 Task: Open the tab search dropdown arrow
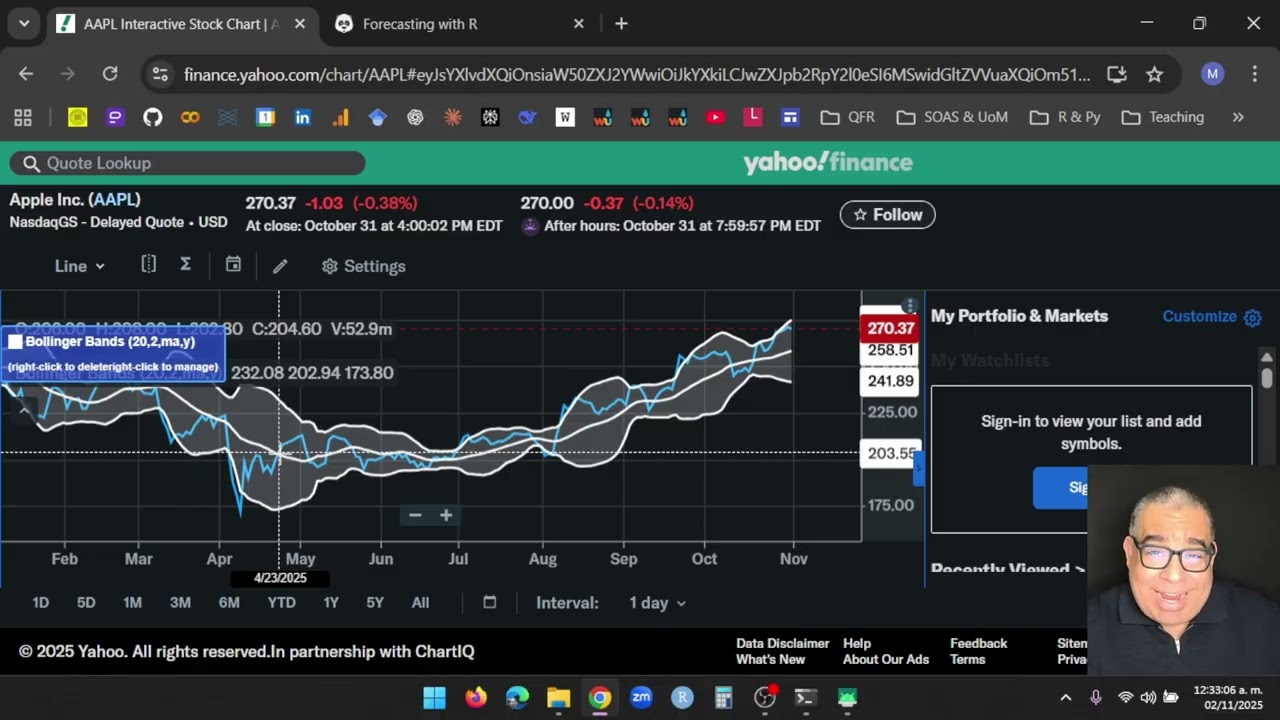24,24
